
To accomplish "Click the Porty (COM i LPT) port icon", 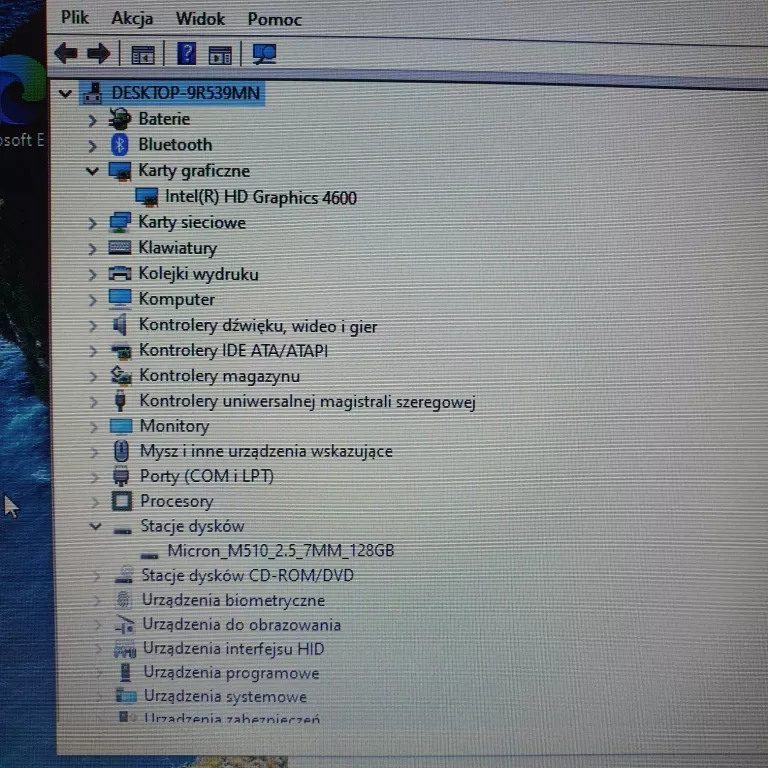I will pyautogui.click(x=121, y=475).
